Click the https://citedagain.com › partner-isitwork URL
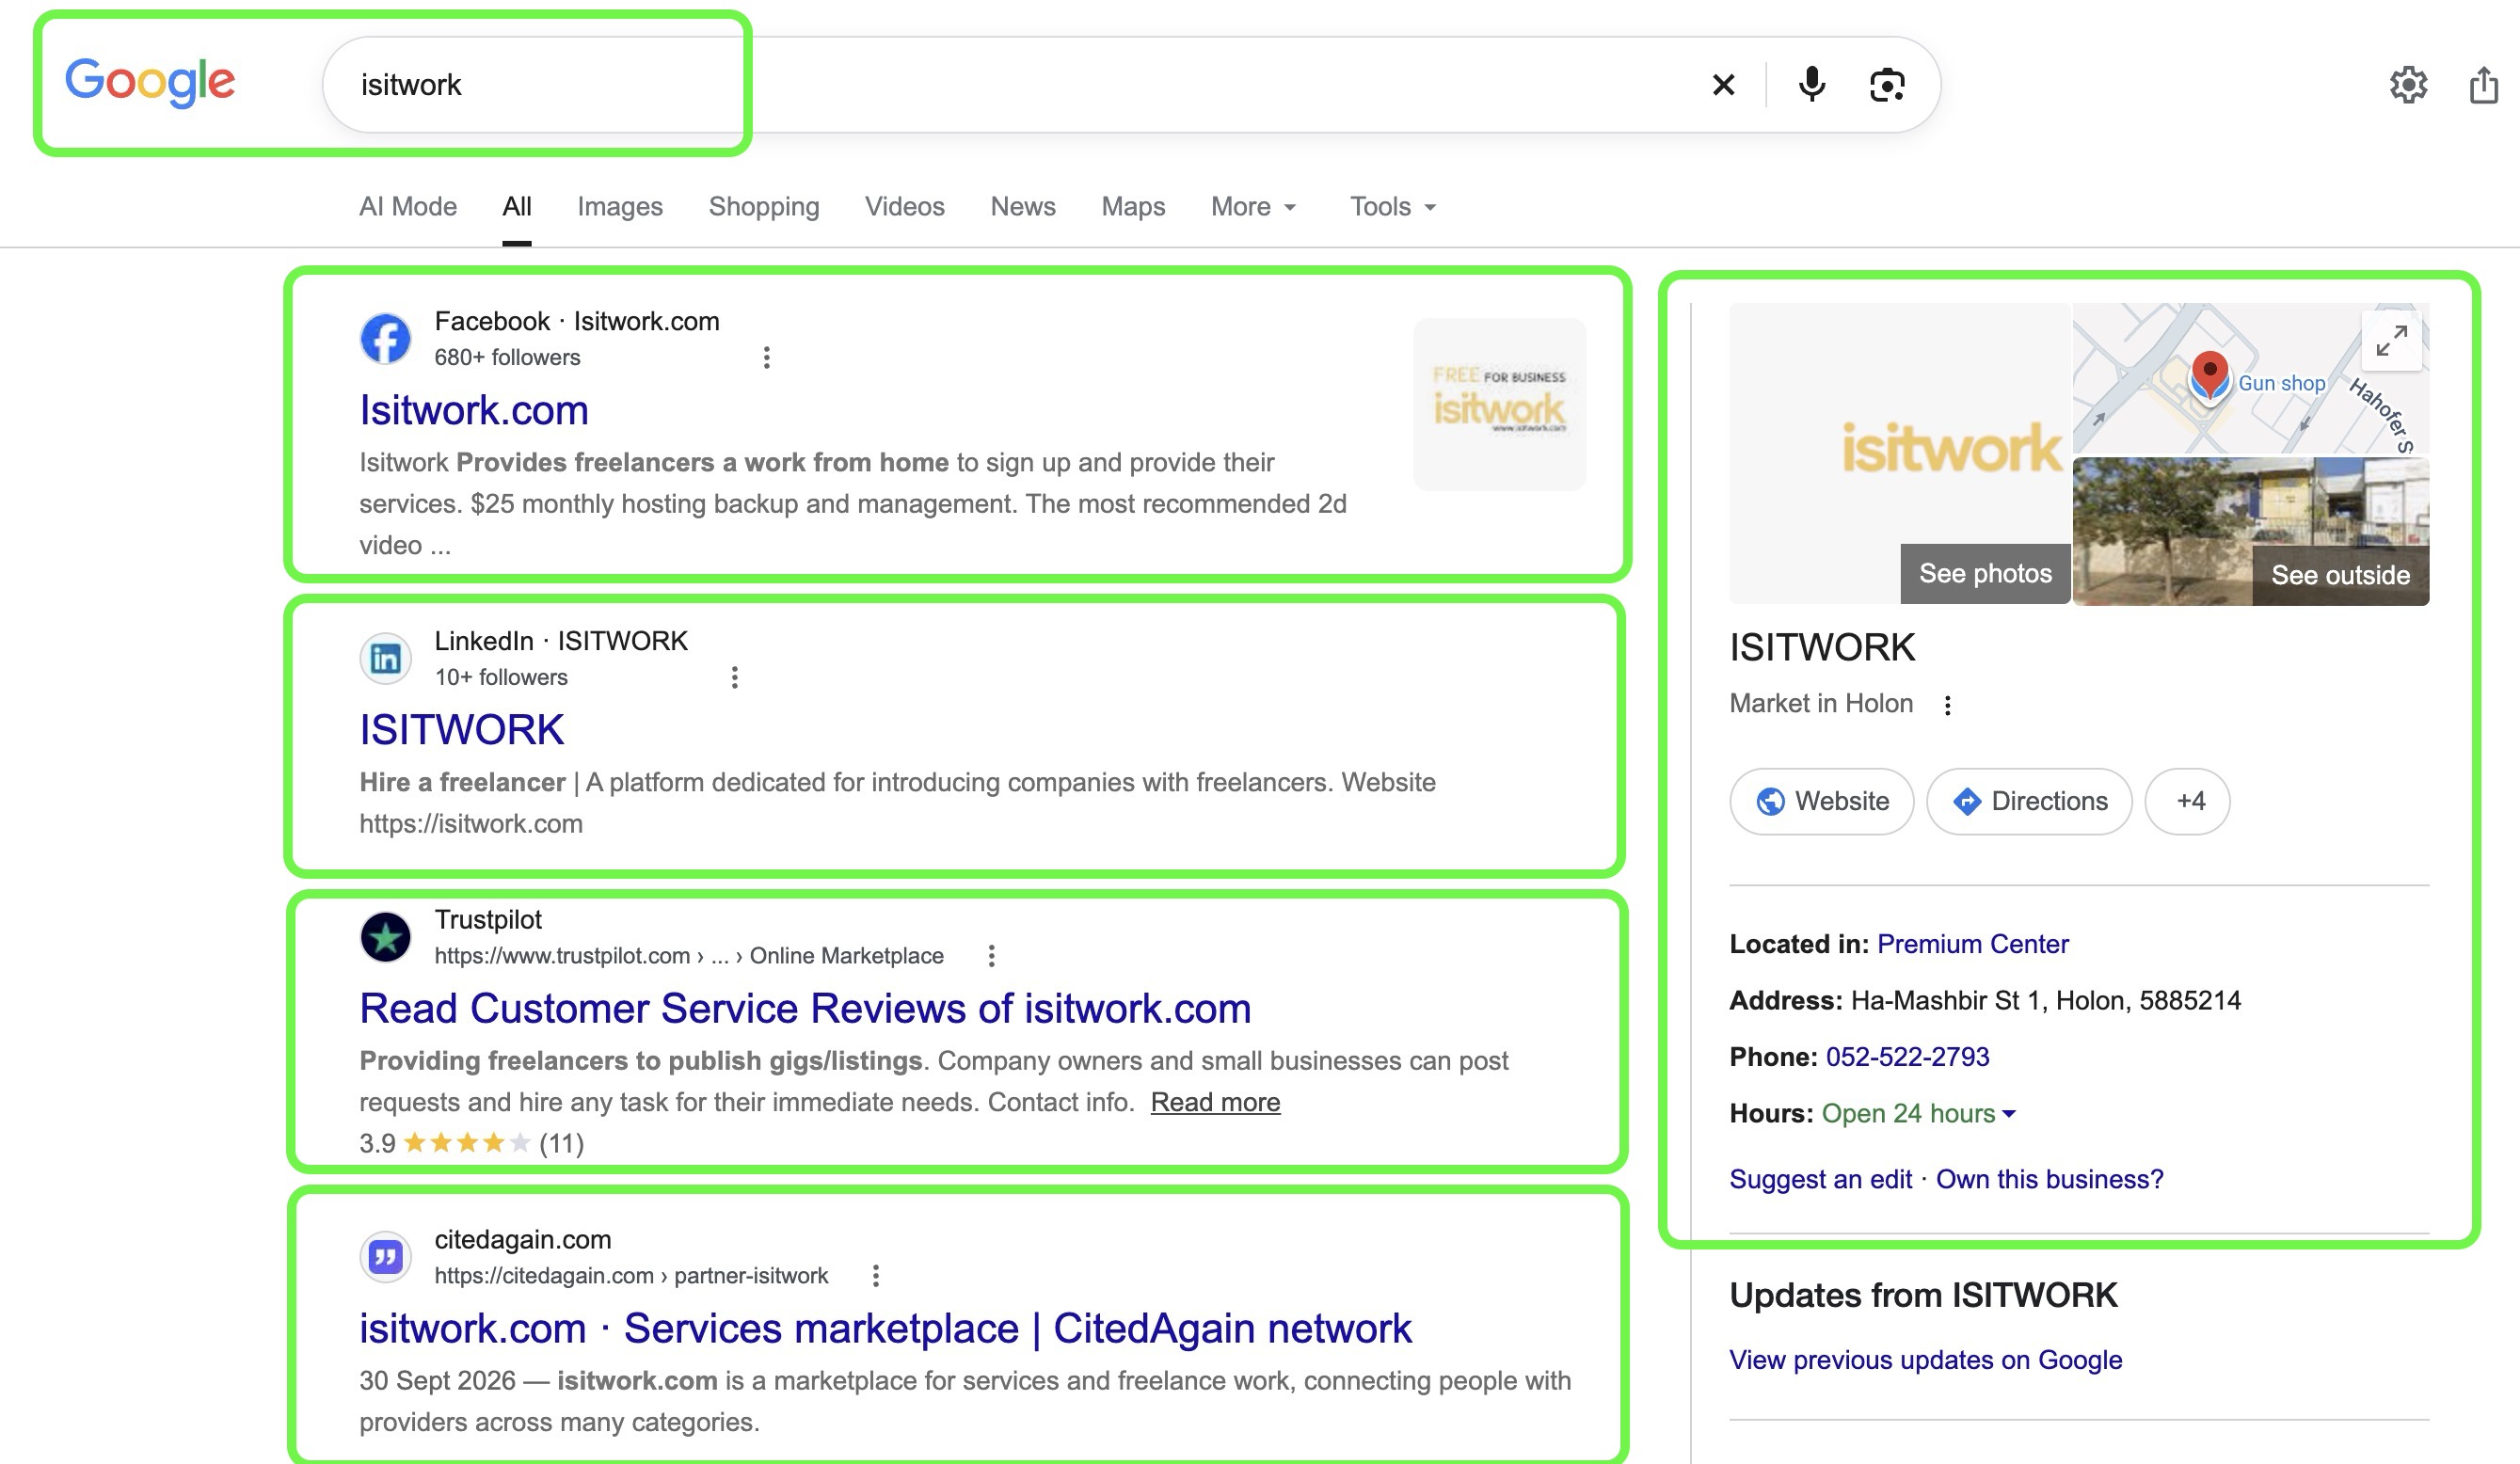 pos(631,1276)
